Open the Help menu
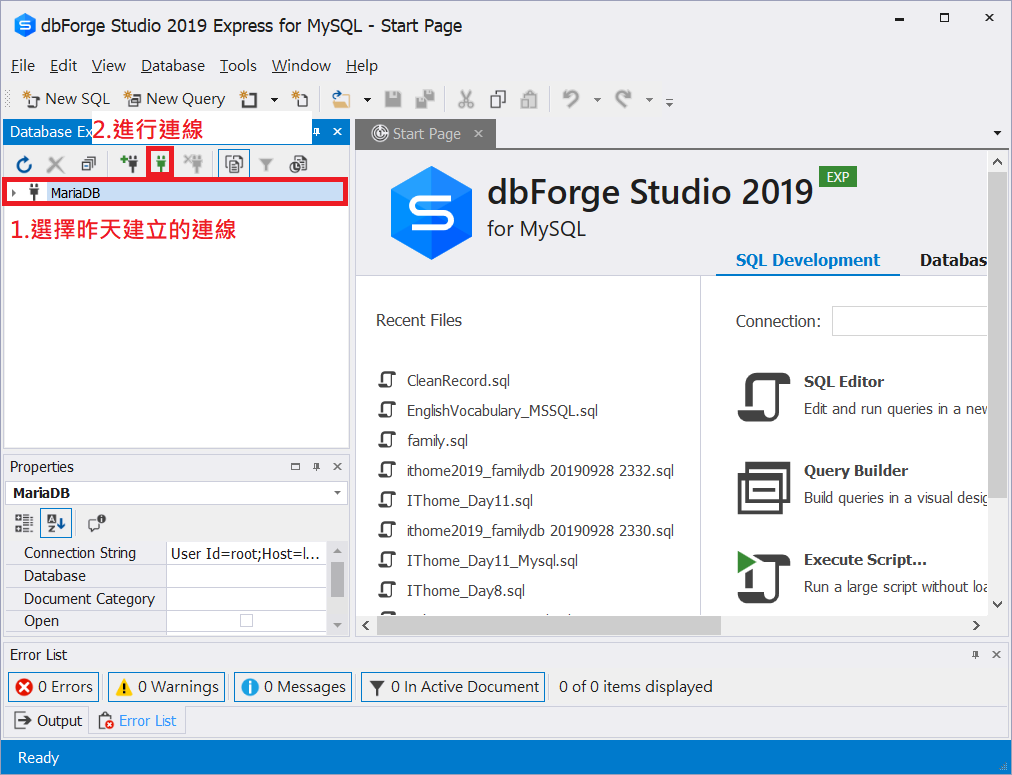This screenshot has height=775, width=1012. pos(362,66)
